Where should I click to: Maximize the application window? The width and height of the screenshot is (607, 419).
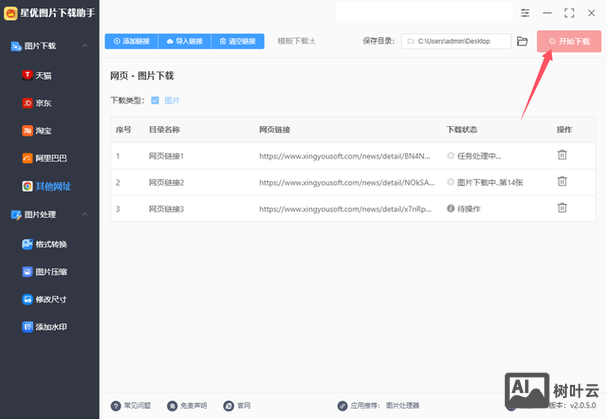click(569, 13)
